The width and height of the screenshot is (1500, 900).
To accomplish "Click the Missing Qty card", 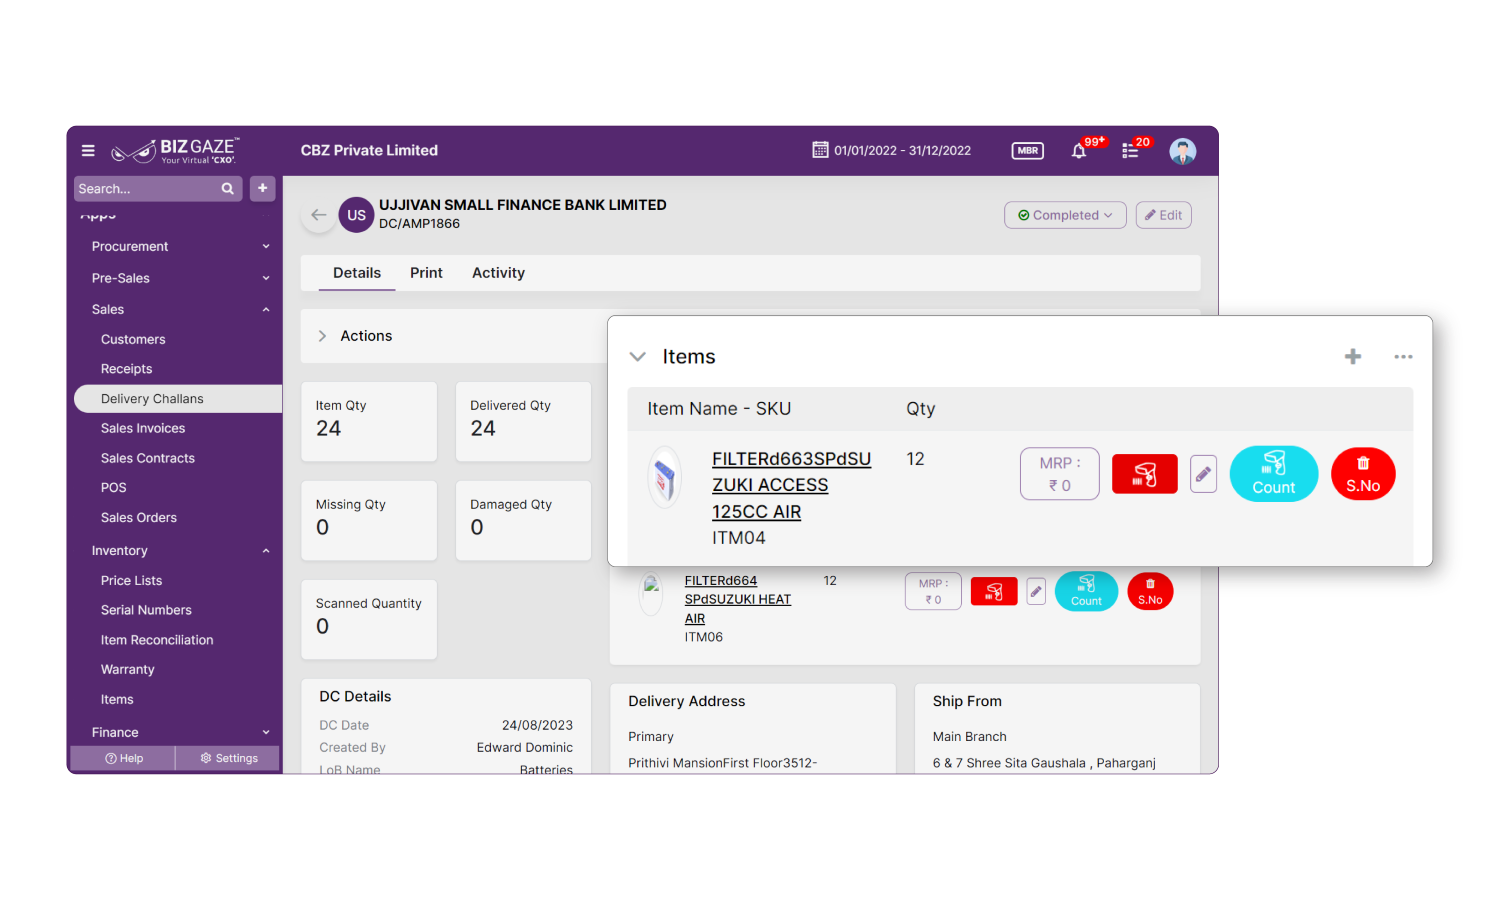I will pyautogui.click(x=369, y=520).
